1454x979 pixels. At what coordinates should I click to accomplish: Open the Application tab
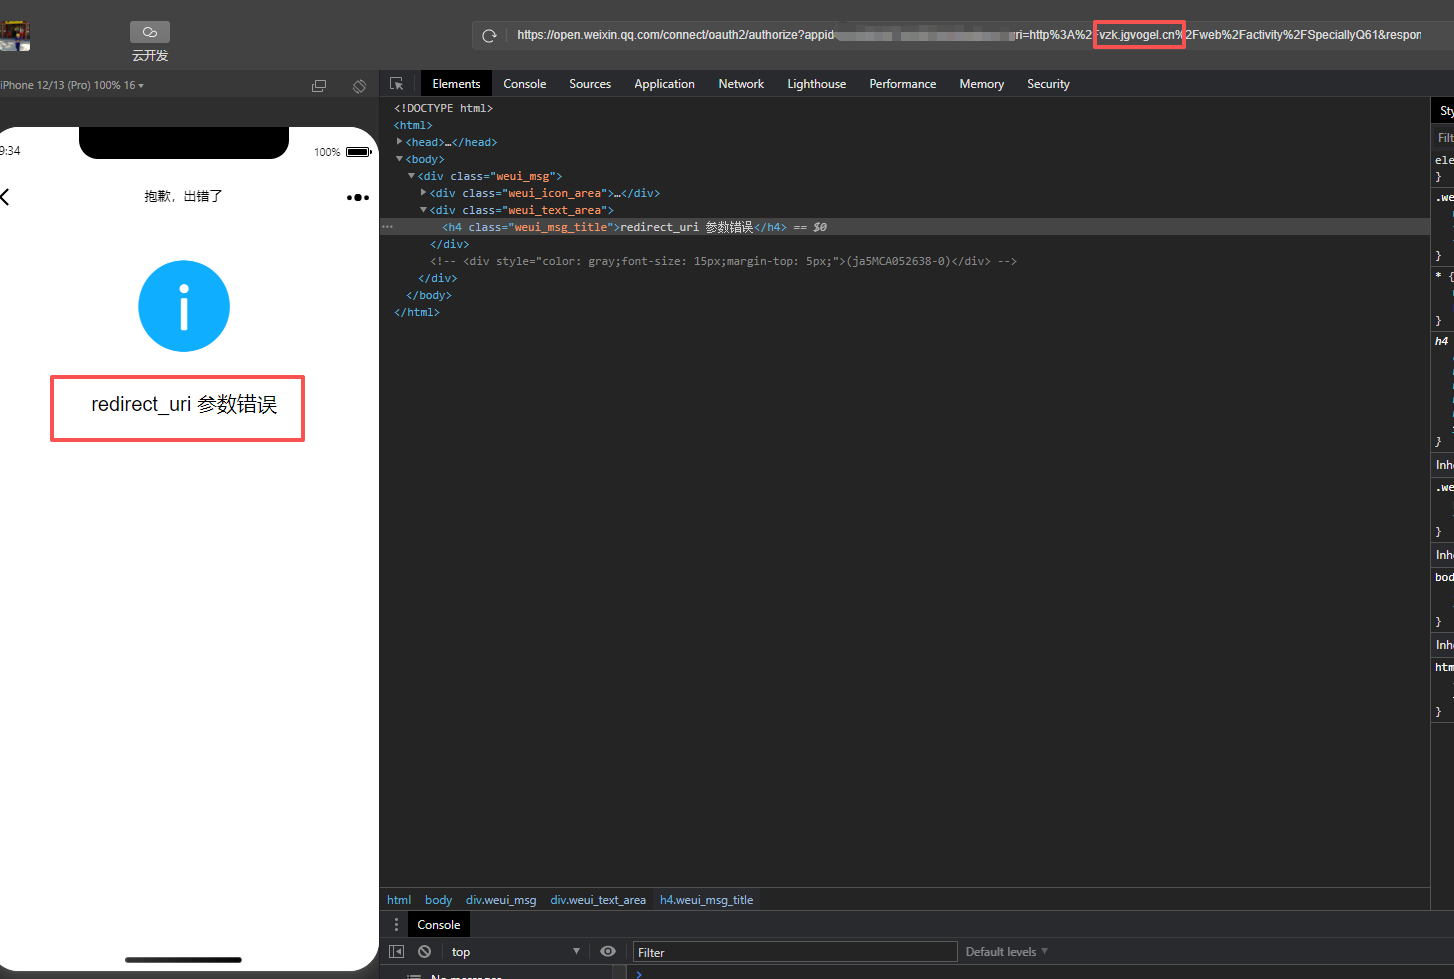tap(664, 84)
